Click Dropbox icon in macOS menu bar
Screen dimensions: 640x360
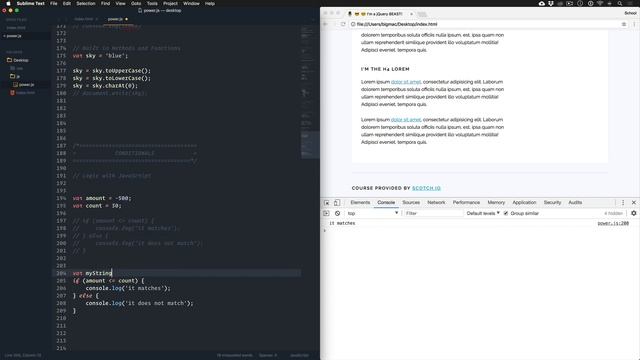(x=551, y=3)
